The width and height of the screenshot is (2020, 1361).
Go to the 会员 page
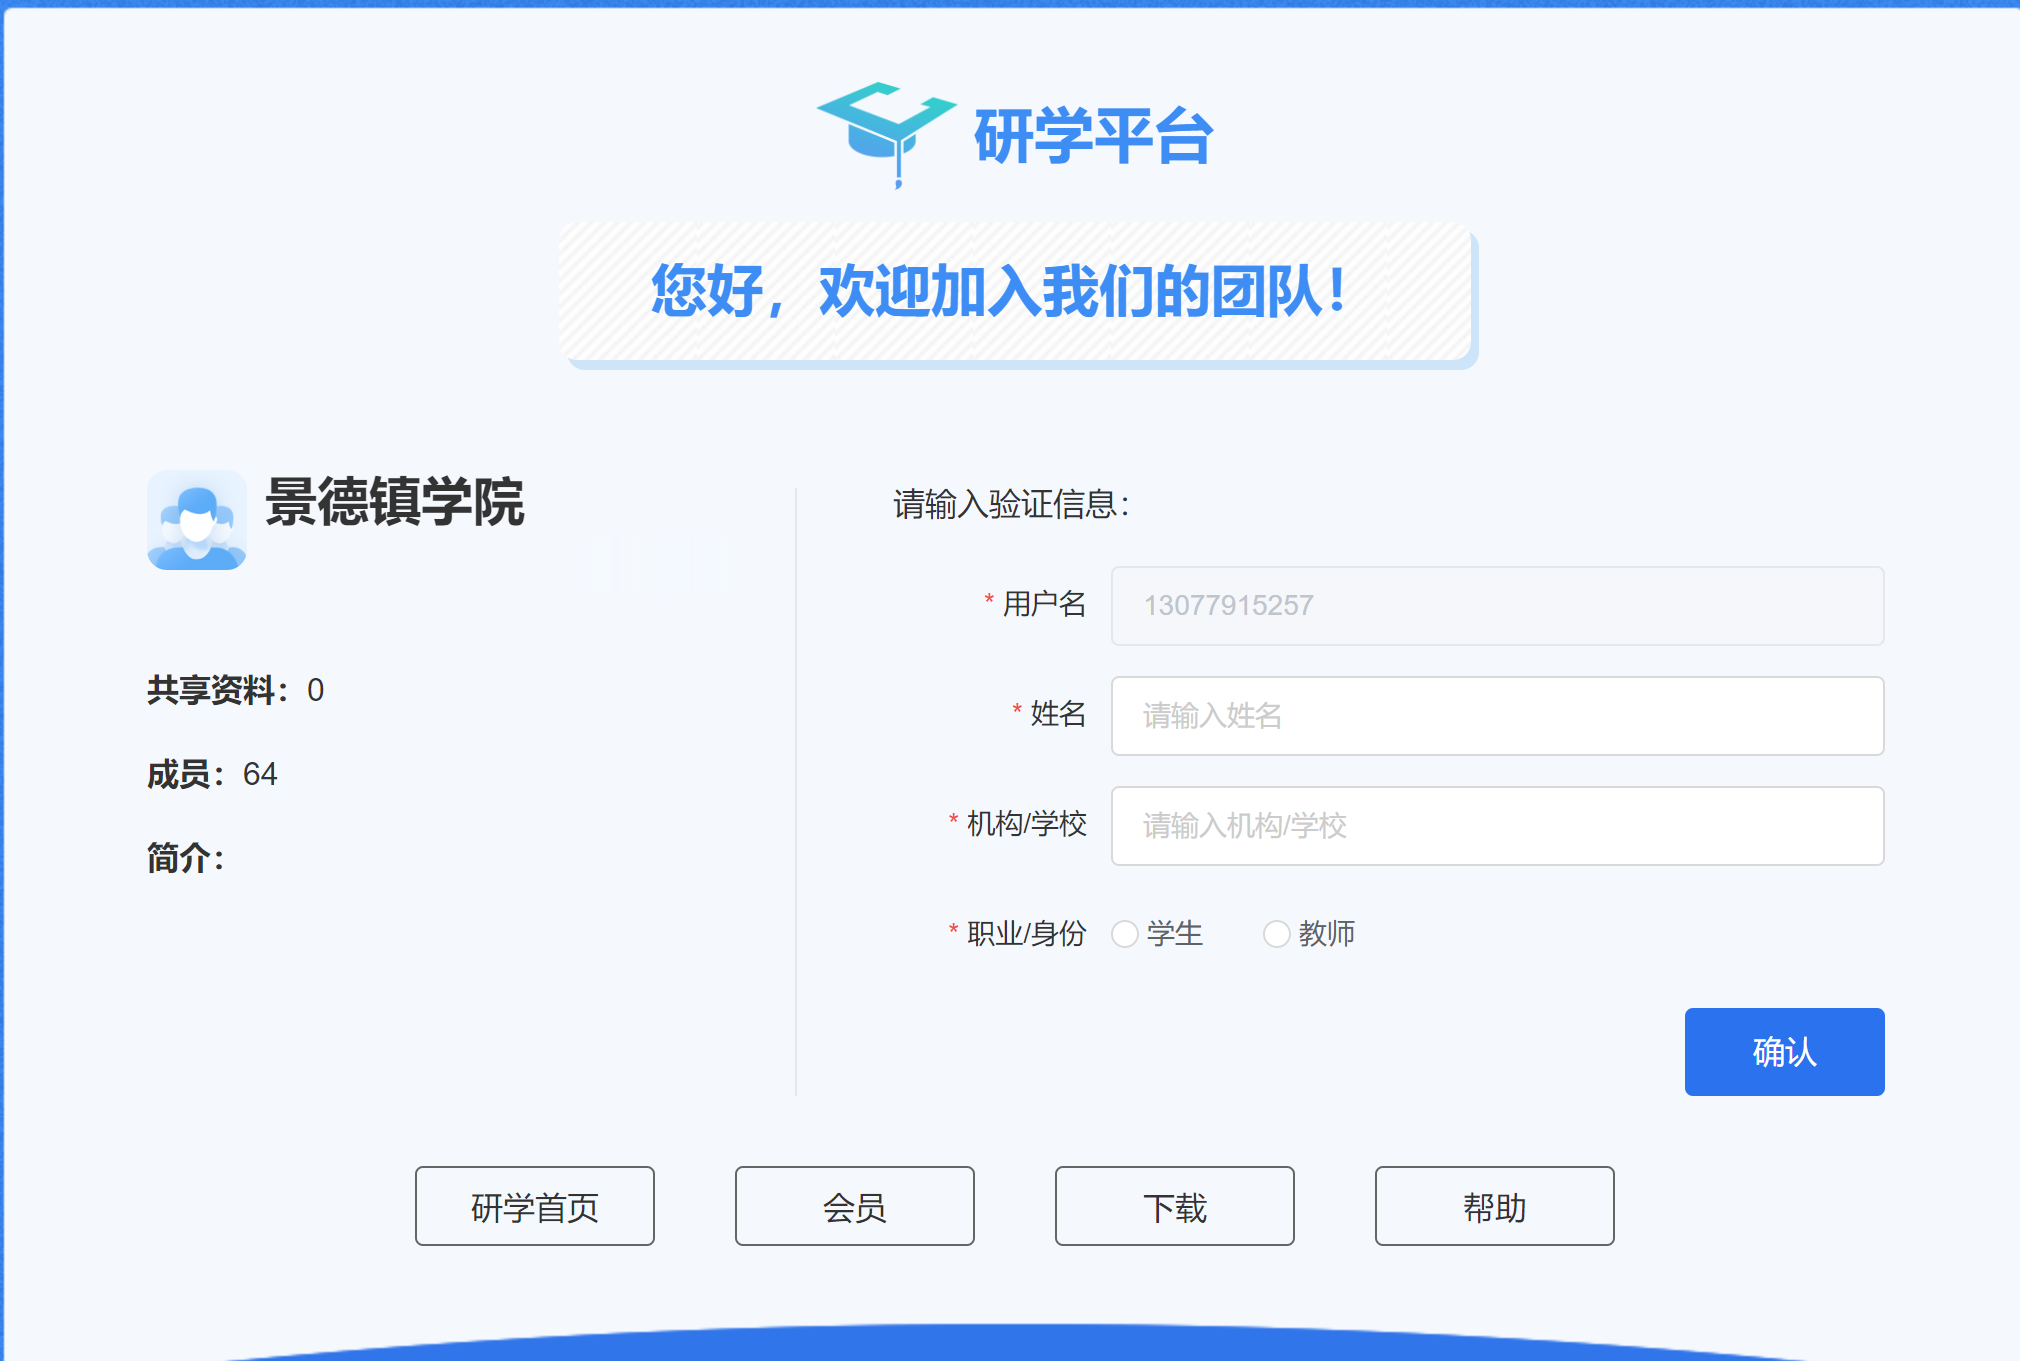[855, 1206]
